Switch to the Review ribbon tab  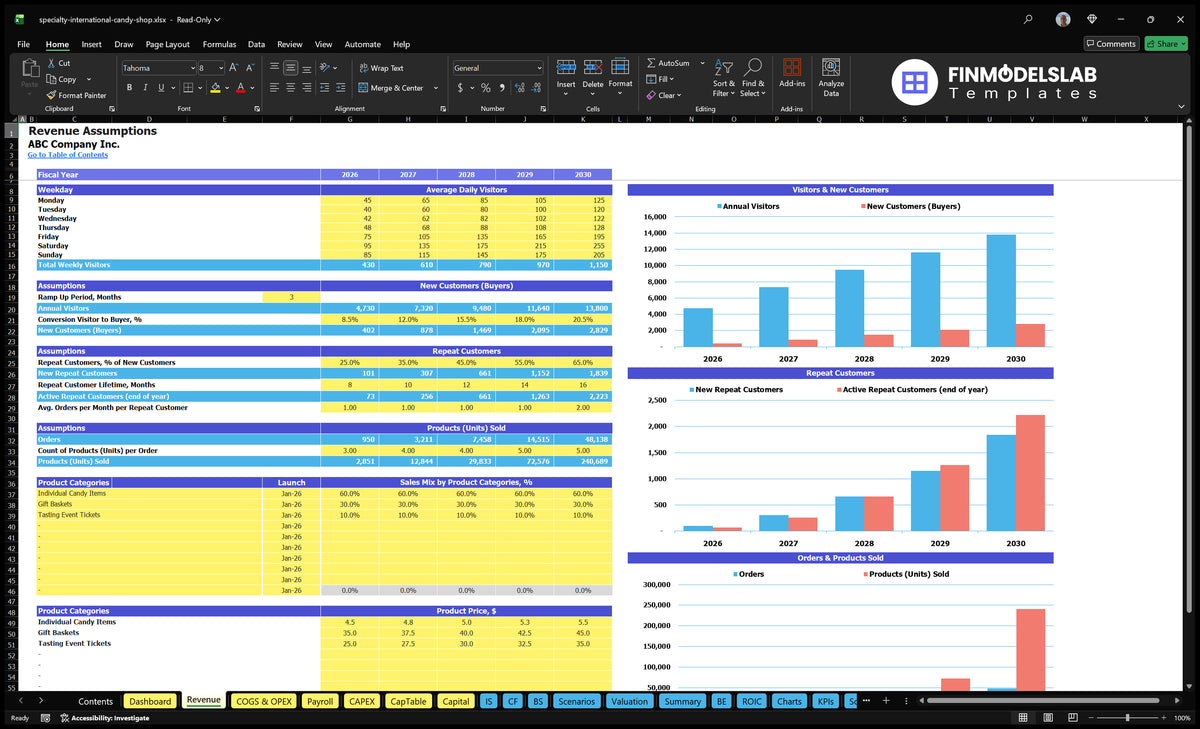(290, 44)
